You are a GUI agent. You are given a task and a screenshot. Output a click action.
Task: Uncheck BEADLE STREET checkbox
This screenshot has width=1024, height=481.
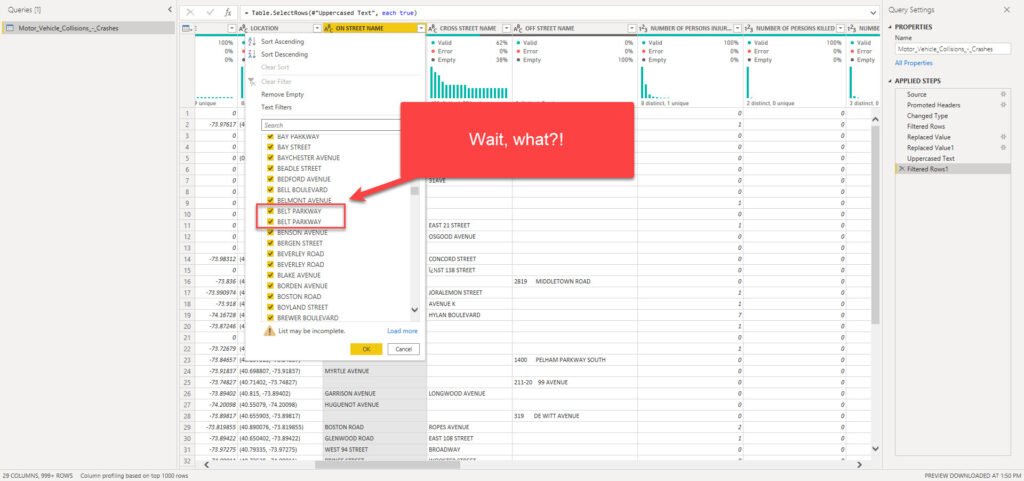[x=270, y=168]
